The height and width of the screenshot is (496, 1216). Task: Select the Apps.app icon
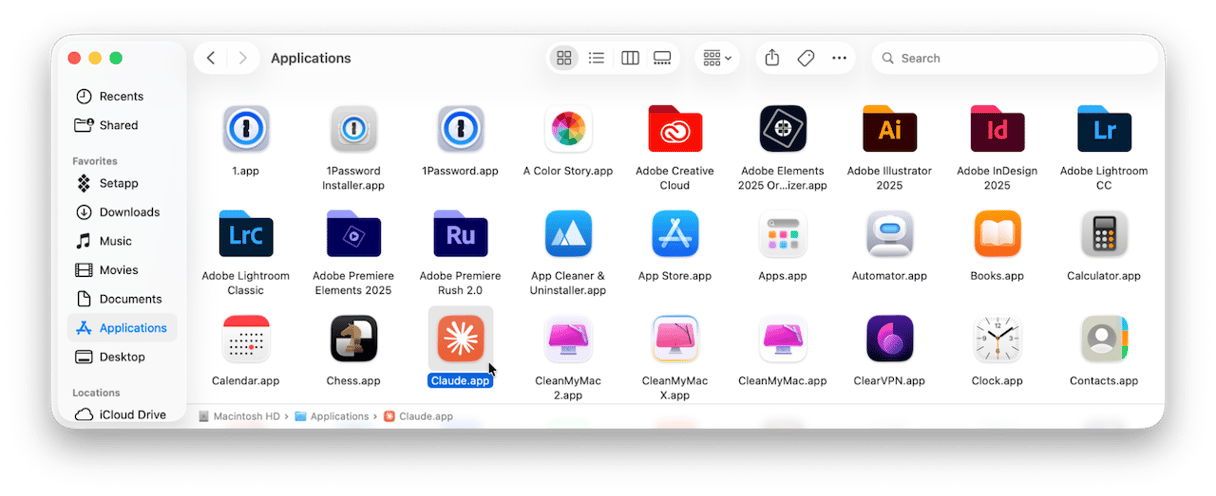[783, 234]
